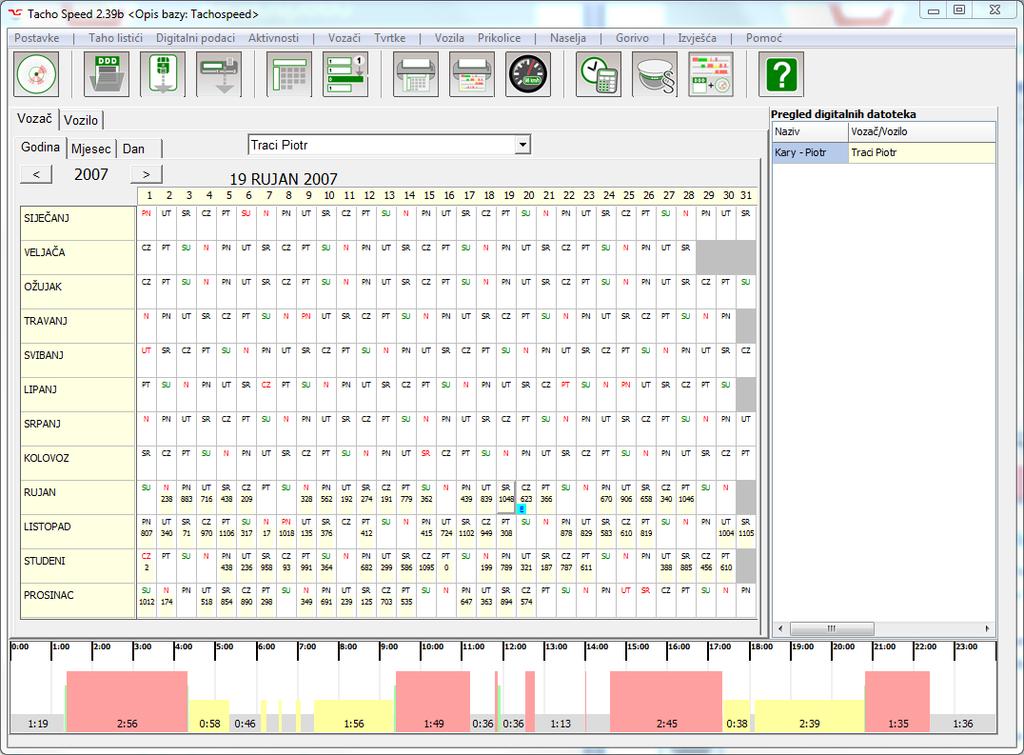Screen dimensions: 1024x755
Task: Select STUDENI 15 cell with value 1095
Action: [x=426, y=566]
